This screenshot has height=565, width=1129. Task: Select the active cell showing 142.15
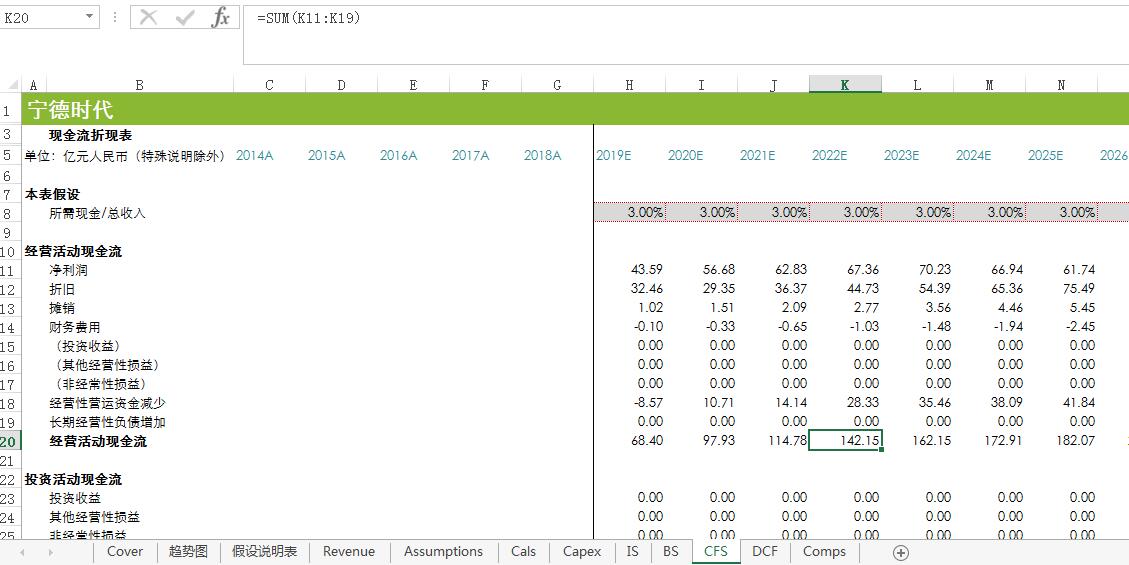(x=845, y=440)
